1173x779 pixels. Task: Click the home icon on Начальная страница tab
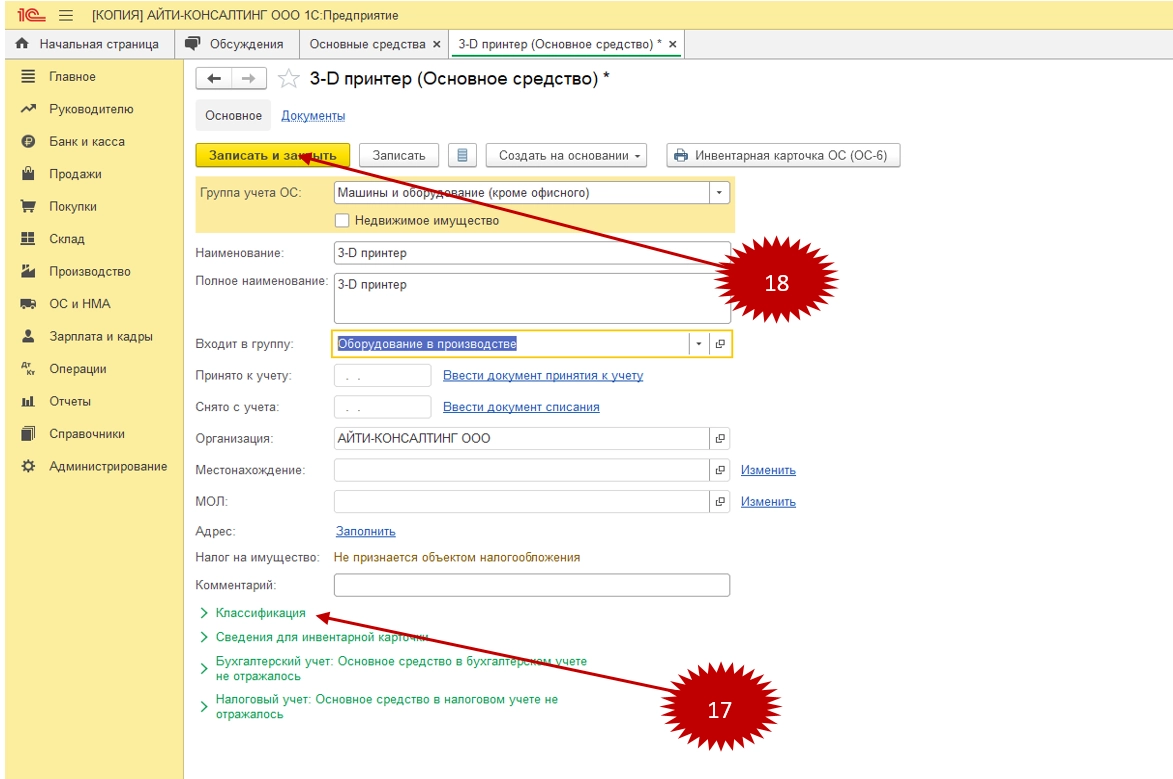pyautogui.click(x=22, y=43)
